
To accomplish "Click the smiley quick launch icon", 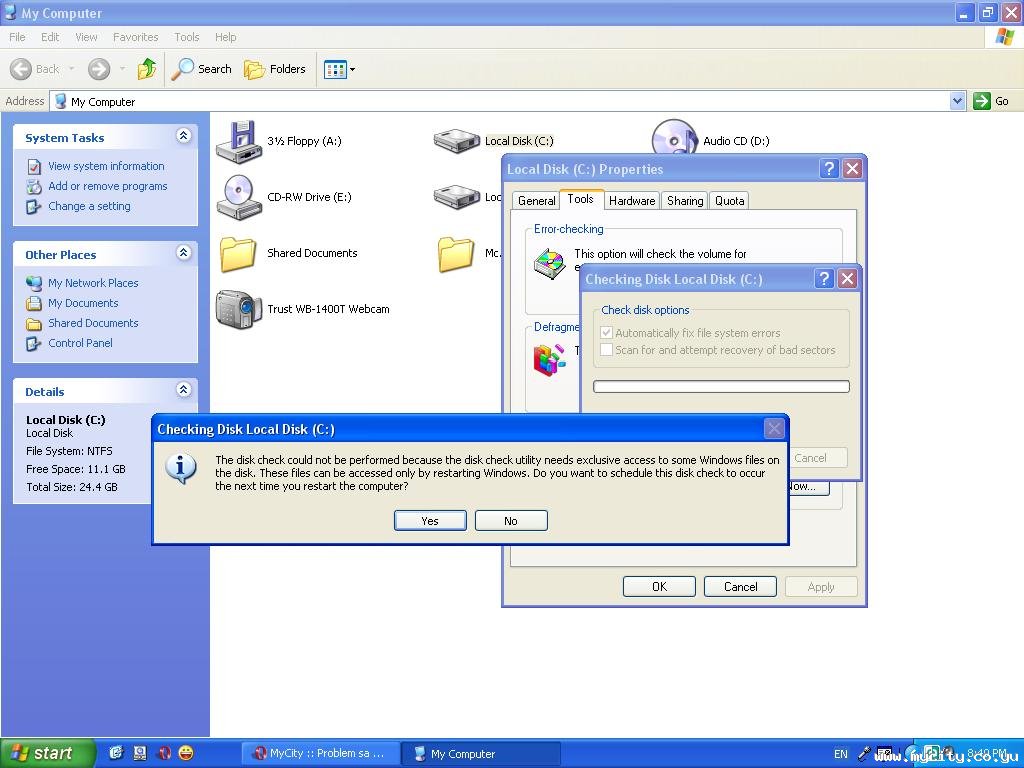I will click(186, 753).
